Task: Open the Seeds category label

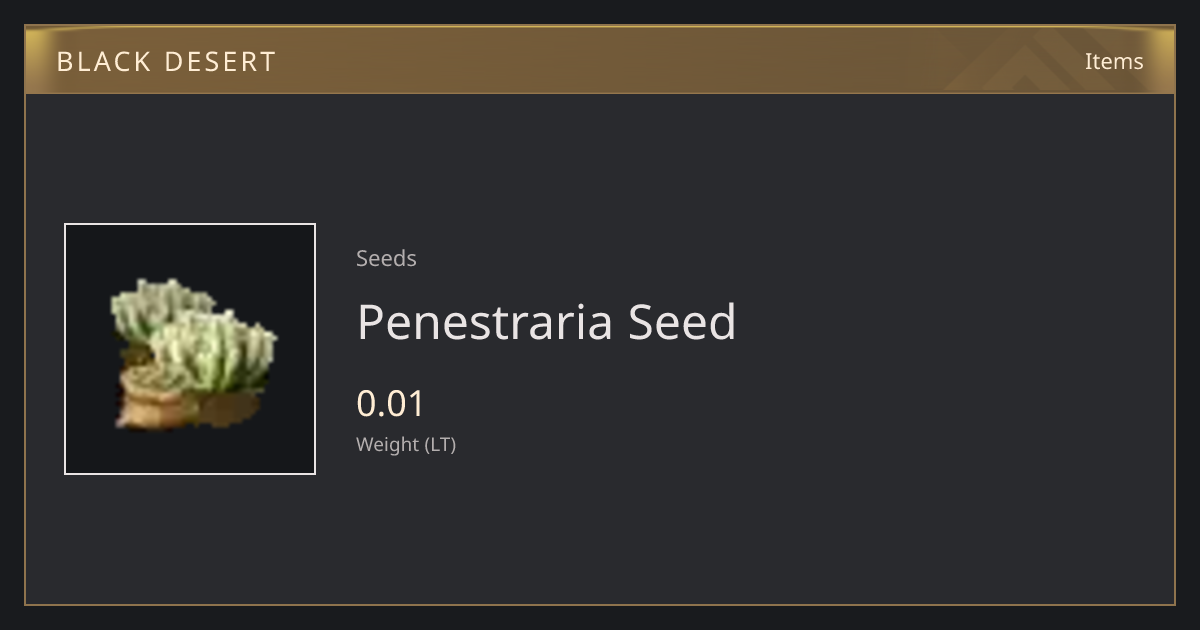Action: (386, 258)
